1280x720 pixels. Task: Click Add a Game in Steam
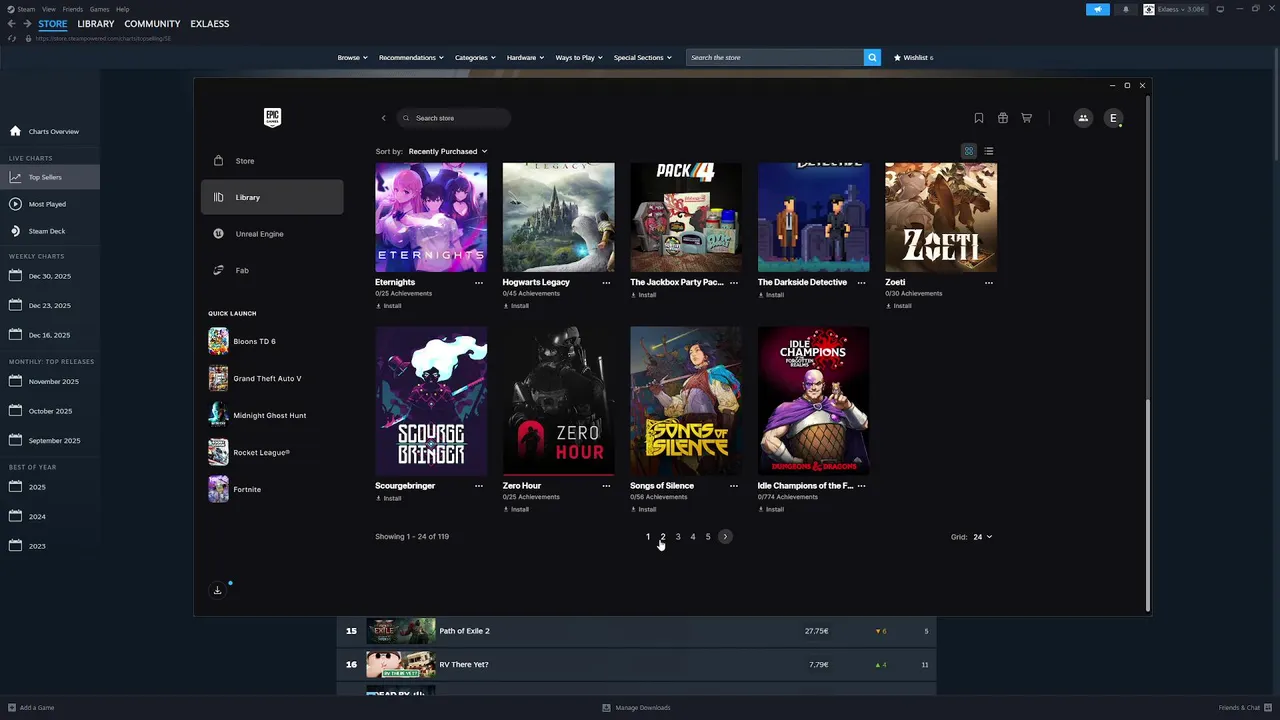point(31,708)
